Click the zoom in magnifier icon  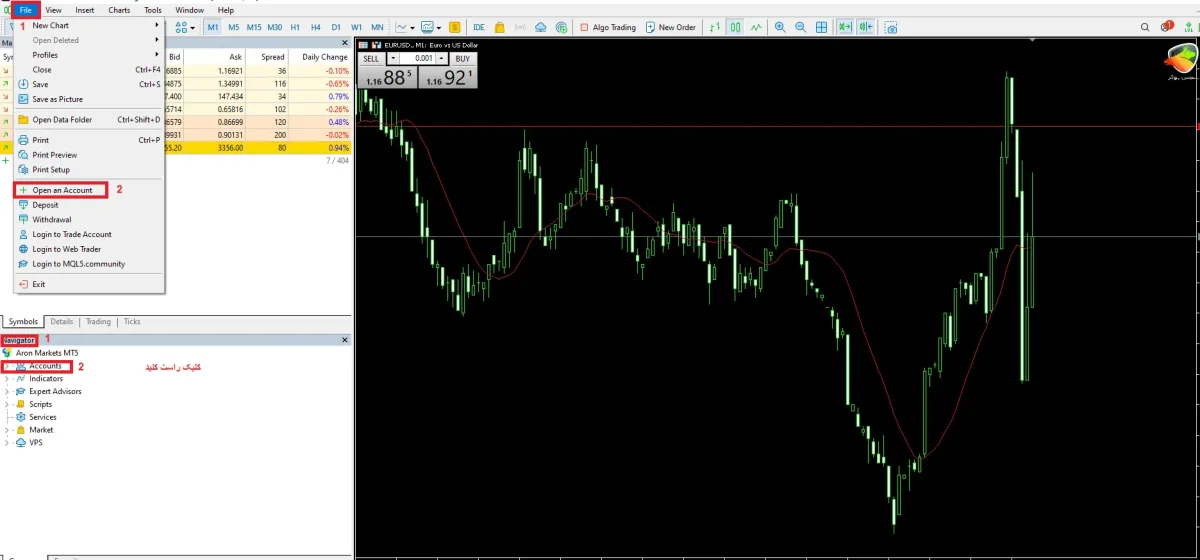click(780, 27)
